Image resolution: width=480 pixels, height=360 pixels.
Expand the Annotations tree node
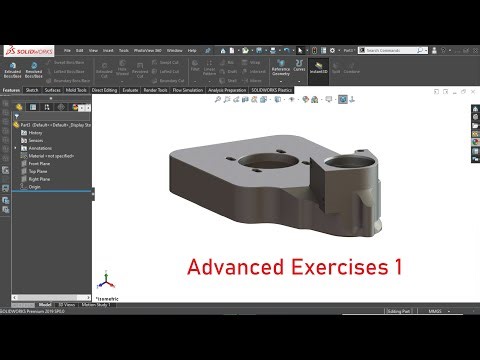click(x=15, y=148)
